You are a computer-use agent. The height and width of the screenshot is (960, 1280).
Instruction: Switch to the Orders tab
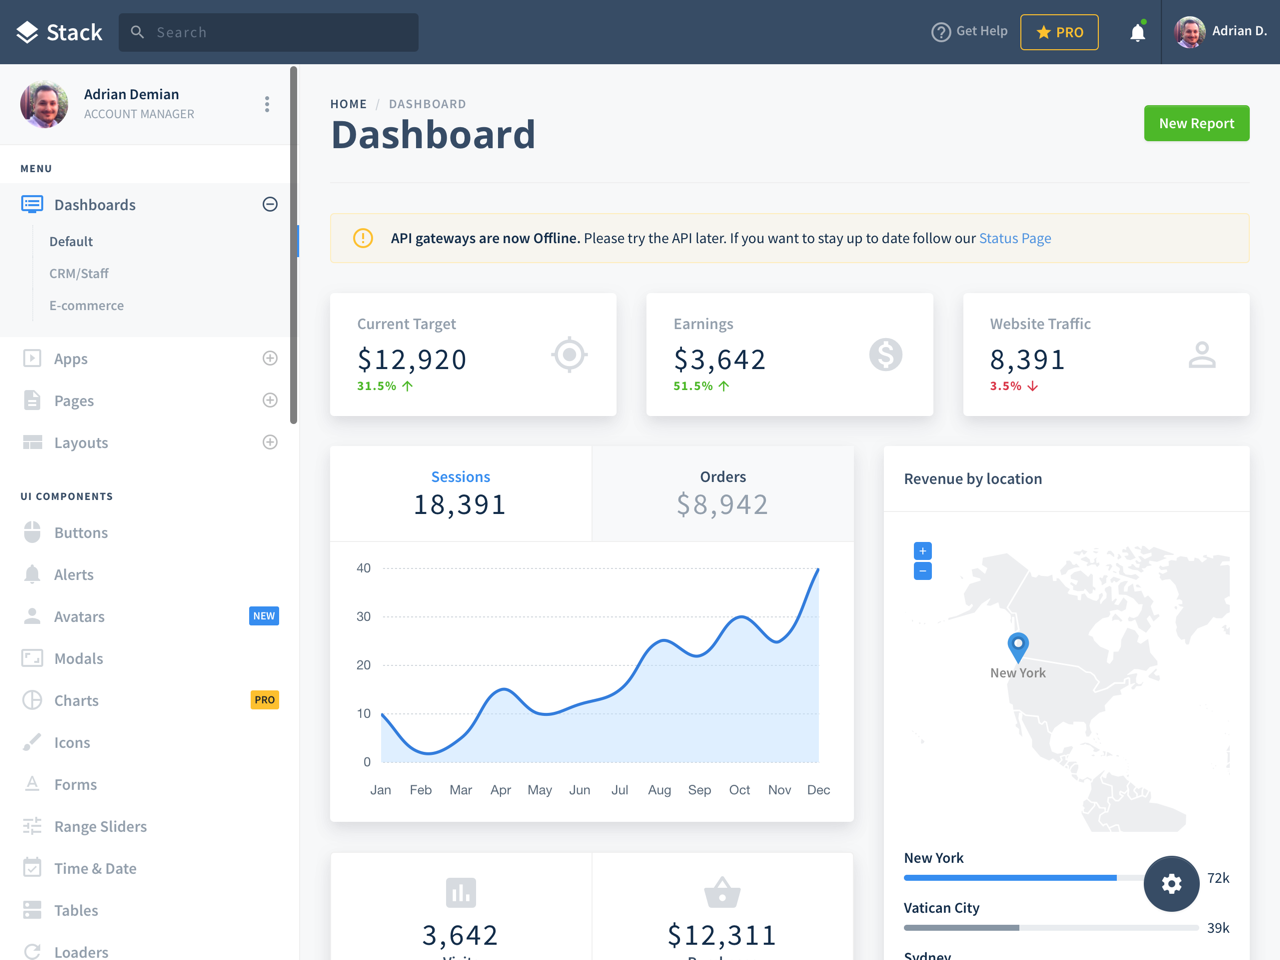click(x=722, y=493)
